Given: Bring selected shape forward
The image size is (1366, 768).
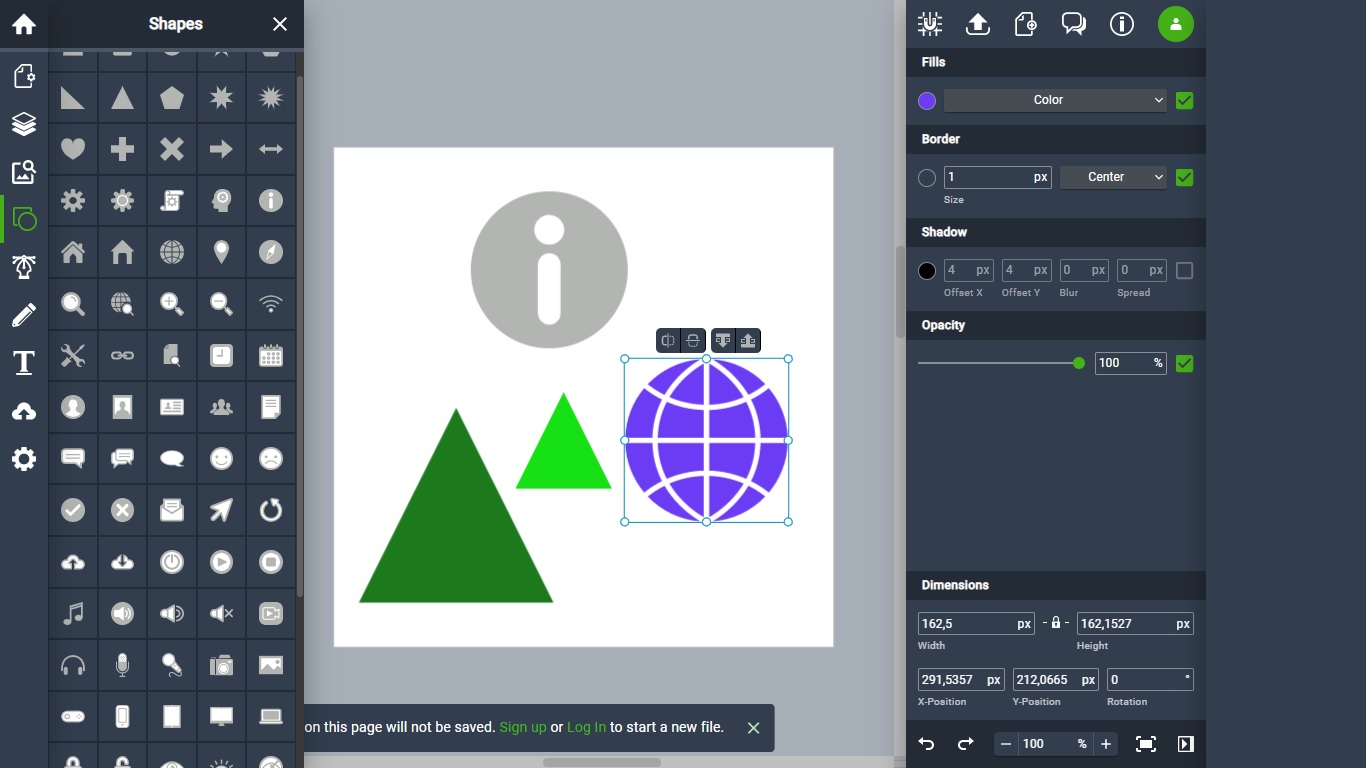Looking at the screenshot, I should pyautogui.click(x=748, y=341).
